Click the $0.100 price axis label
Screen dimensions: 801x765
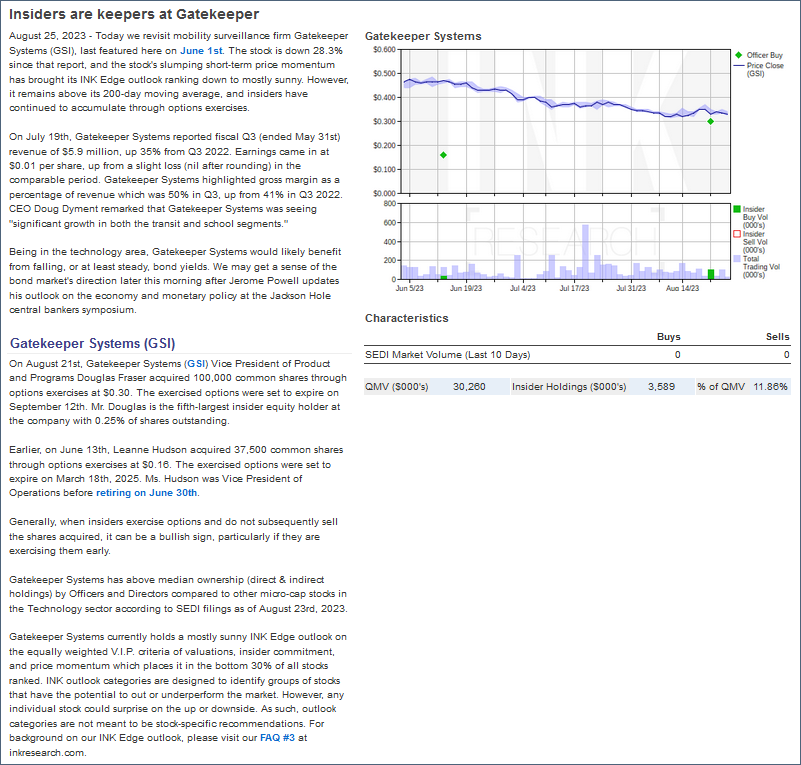click(384, 170)
